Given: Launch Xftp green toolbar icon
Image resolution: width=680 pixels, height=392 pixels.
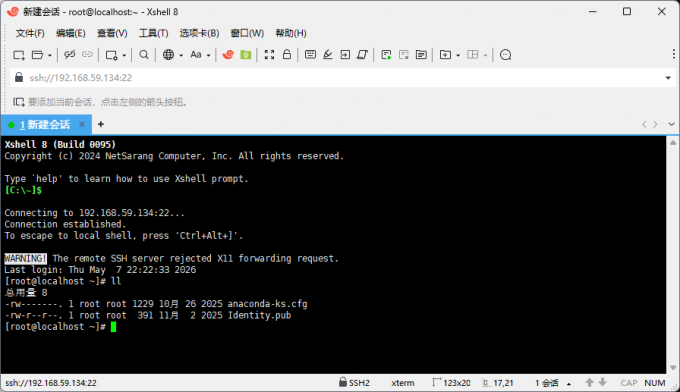Looking at the screenshot, I should point(246,55).
